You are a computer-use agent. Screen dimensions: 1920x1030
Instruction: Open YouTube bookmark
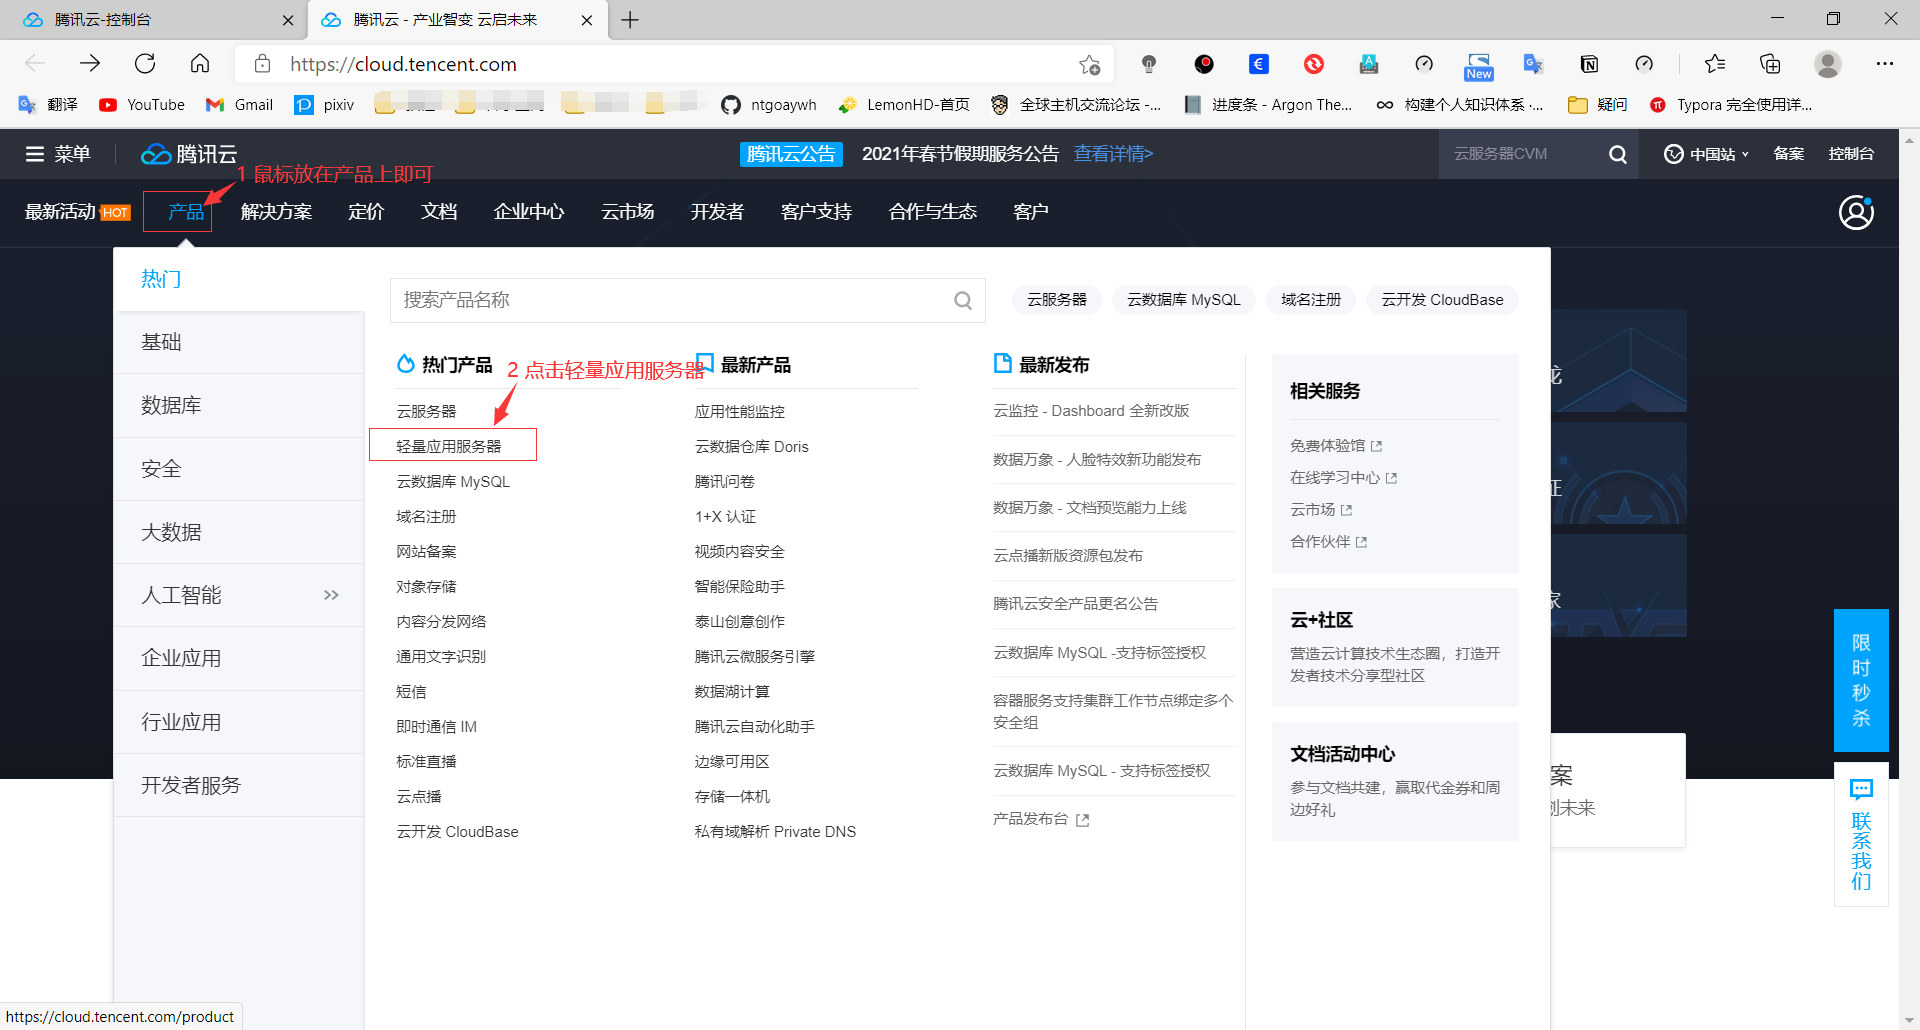(x=142, y=105)
